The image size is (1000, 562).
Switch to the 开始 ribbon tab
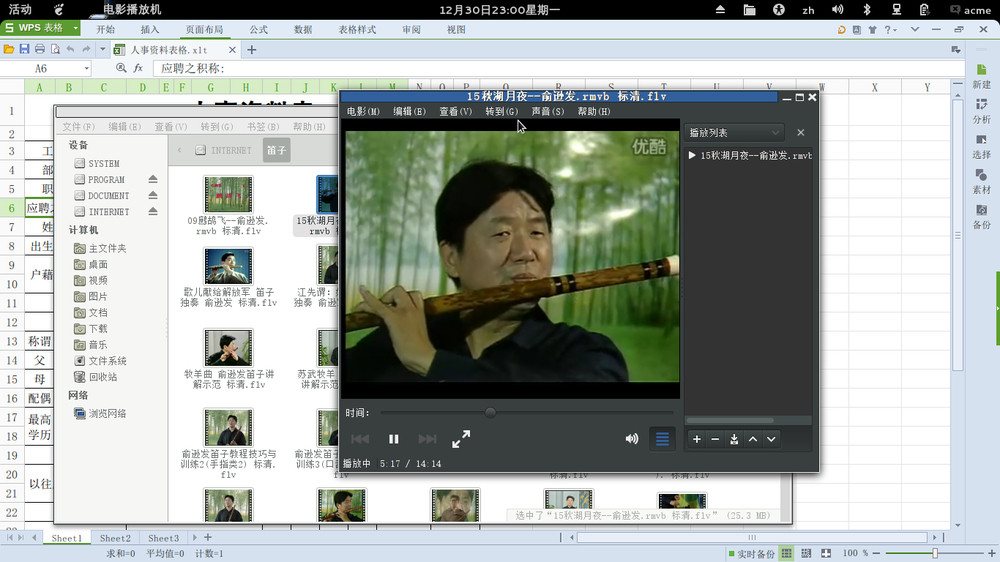click(106, 29)
